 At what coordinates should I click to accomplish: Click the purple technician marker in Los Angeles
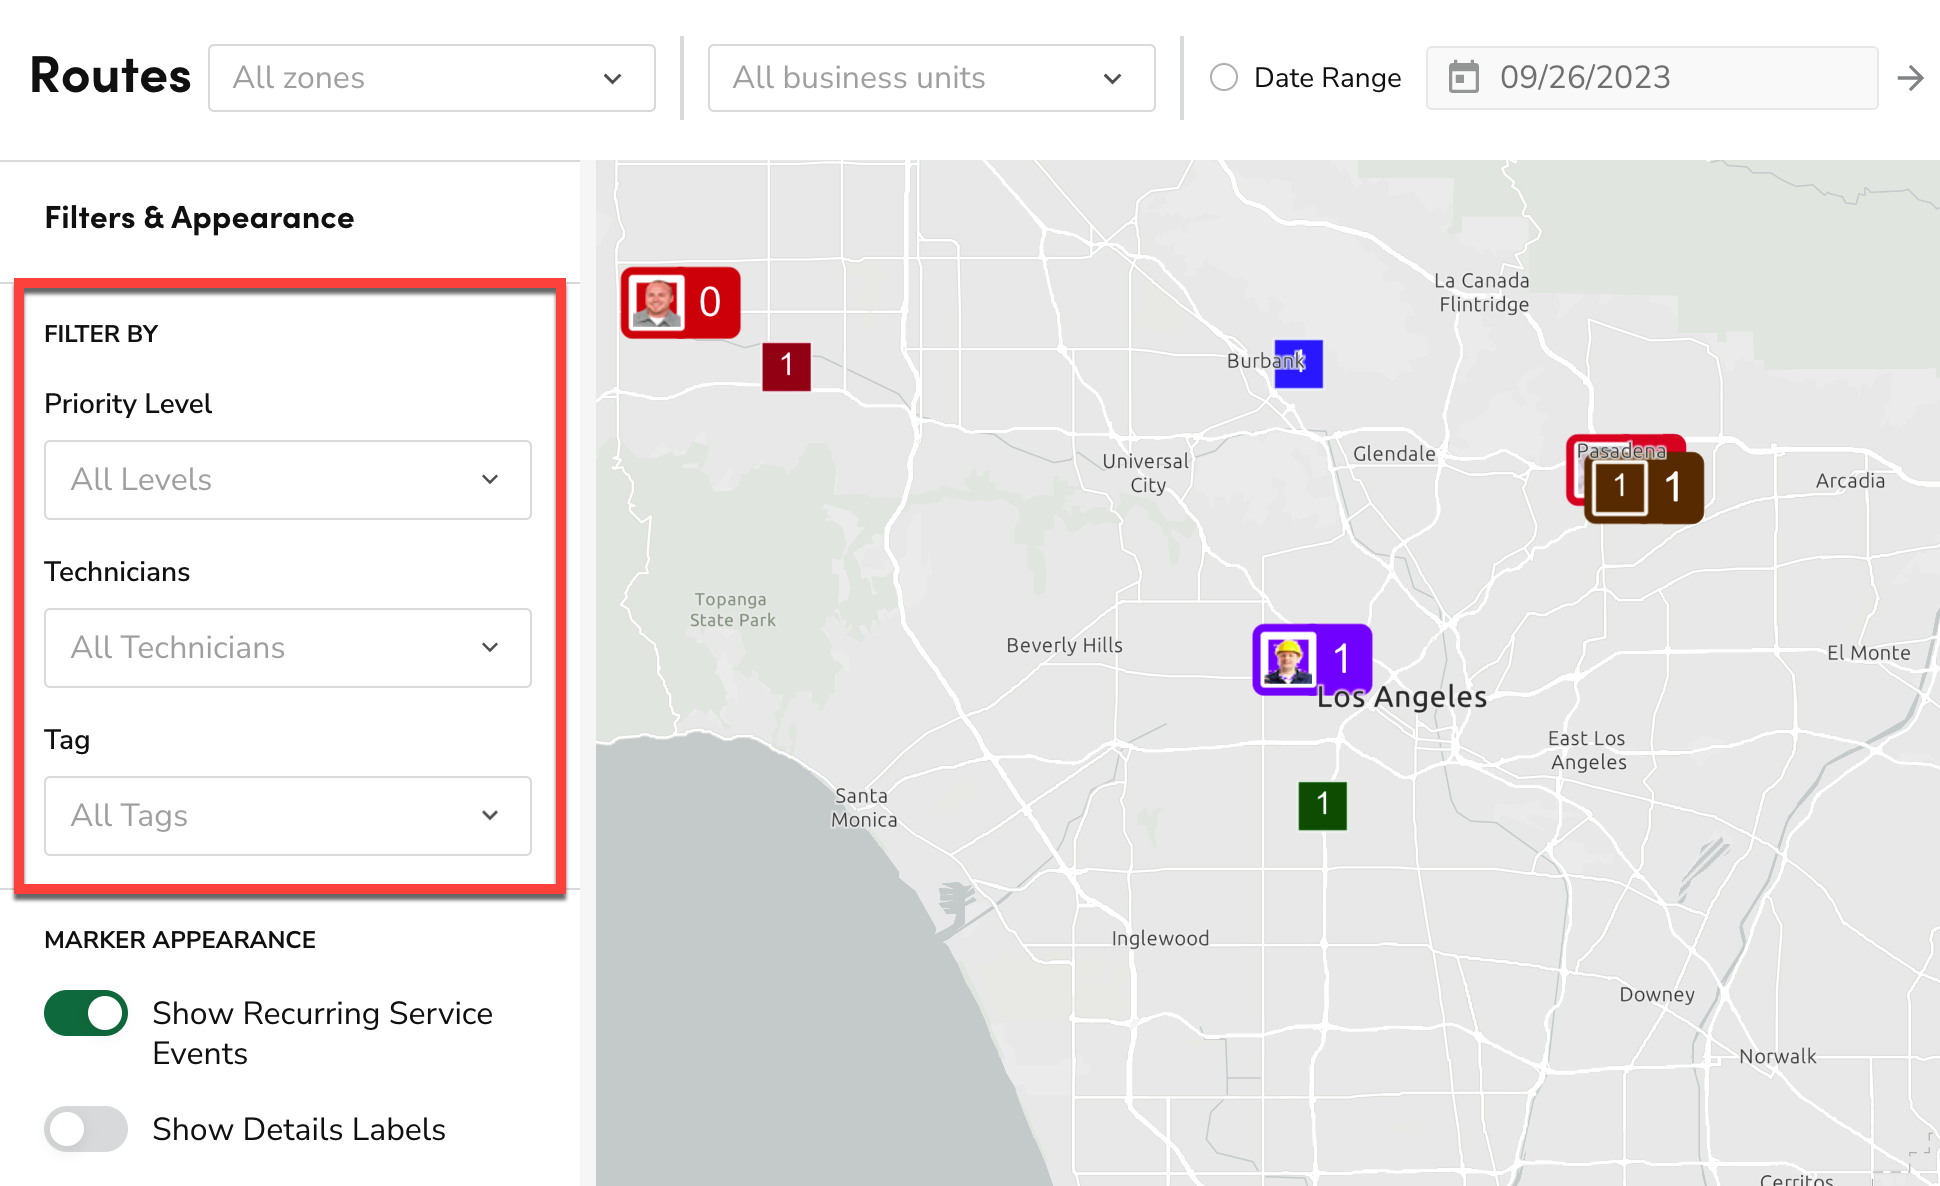click(1311, 659)
